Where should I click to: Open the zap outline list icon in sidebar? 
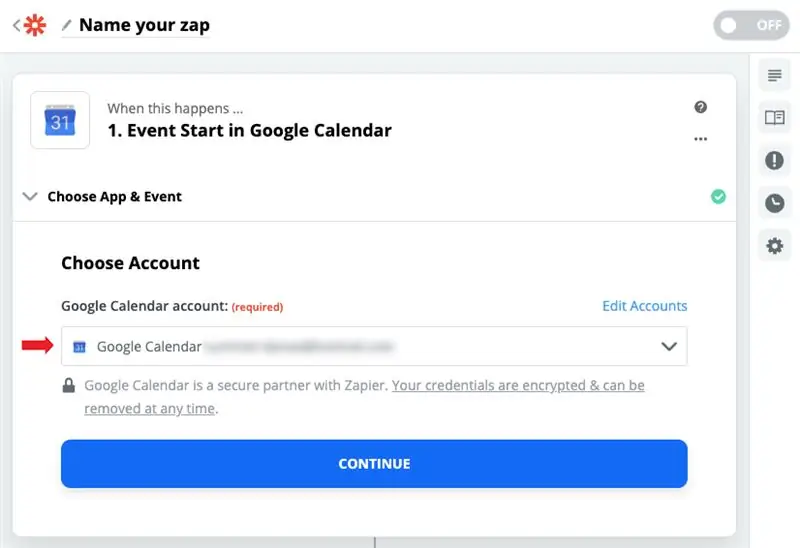pyautogui.click(x=774, y=76)
